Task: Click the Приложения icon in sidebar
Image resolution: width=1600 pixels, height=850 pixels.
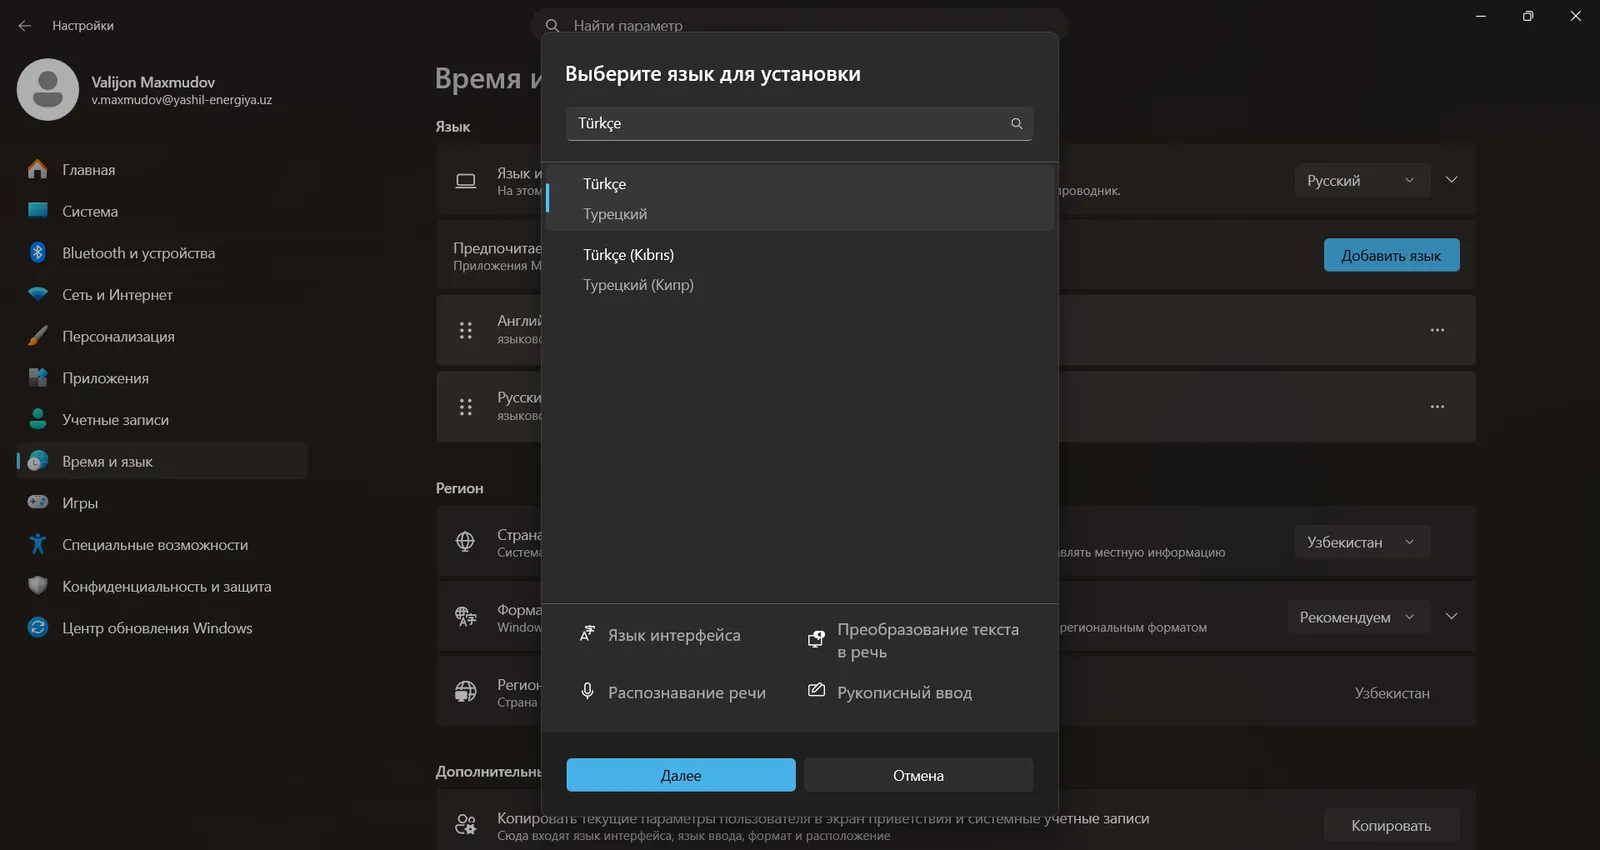Action: coord(38,378)
